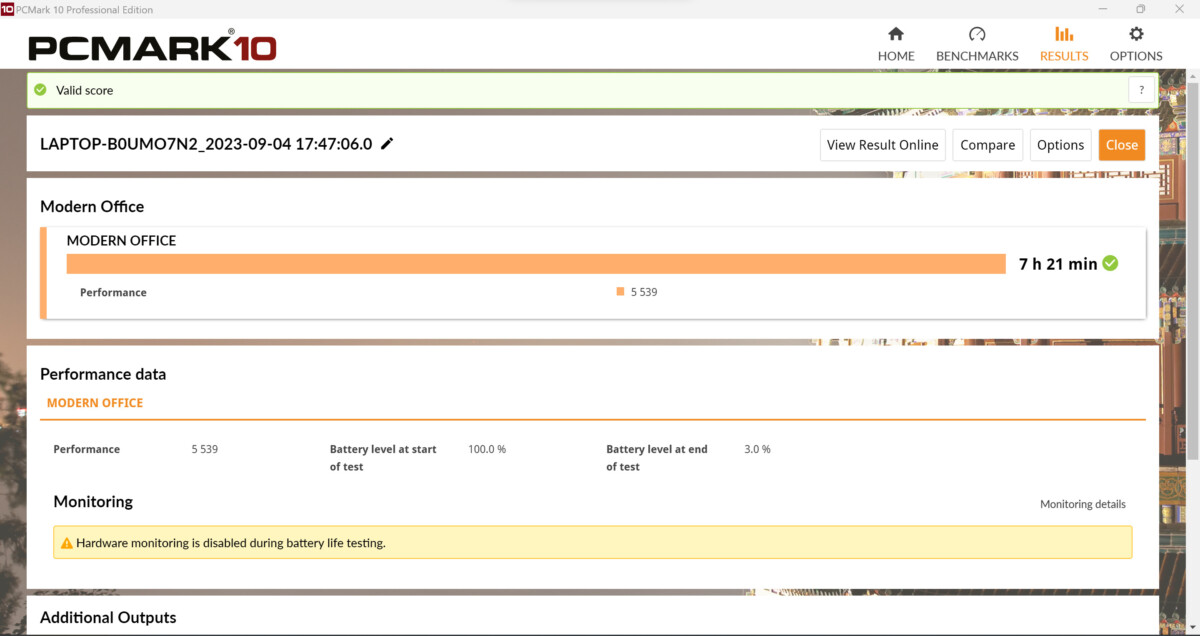1200x636 pixels.
Task: Open Benchmarks via the gauge icon
Action: coord(976,34)
